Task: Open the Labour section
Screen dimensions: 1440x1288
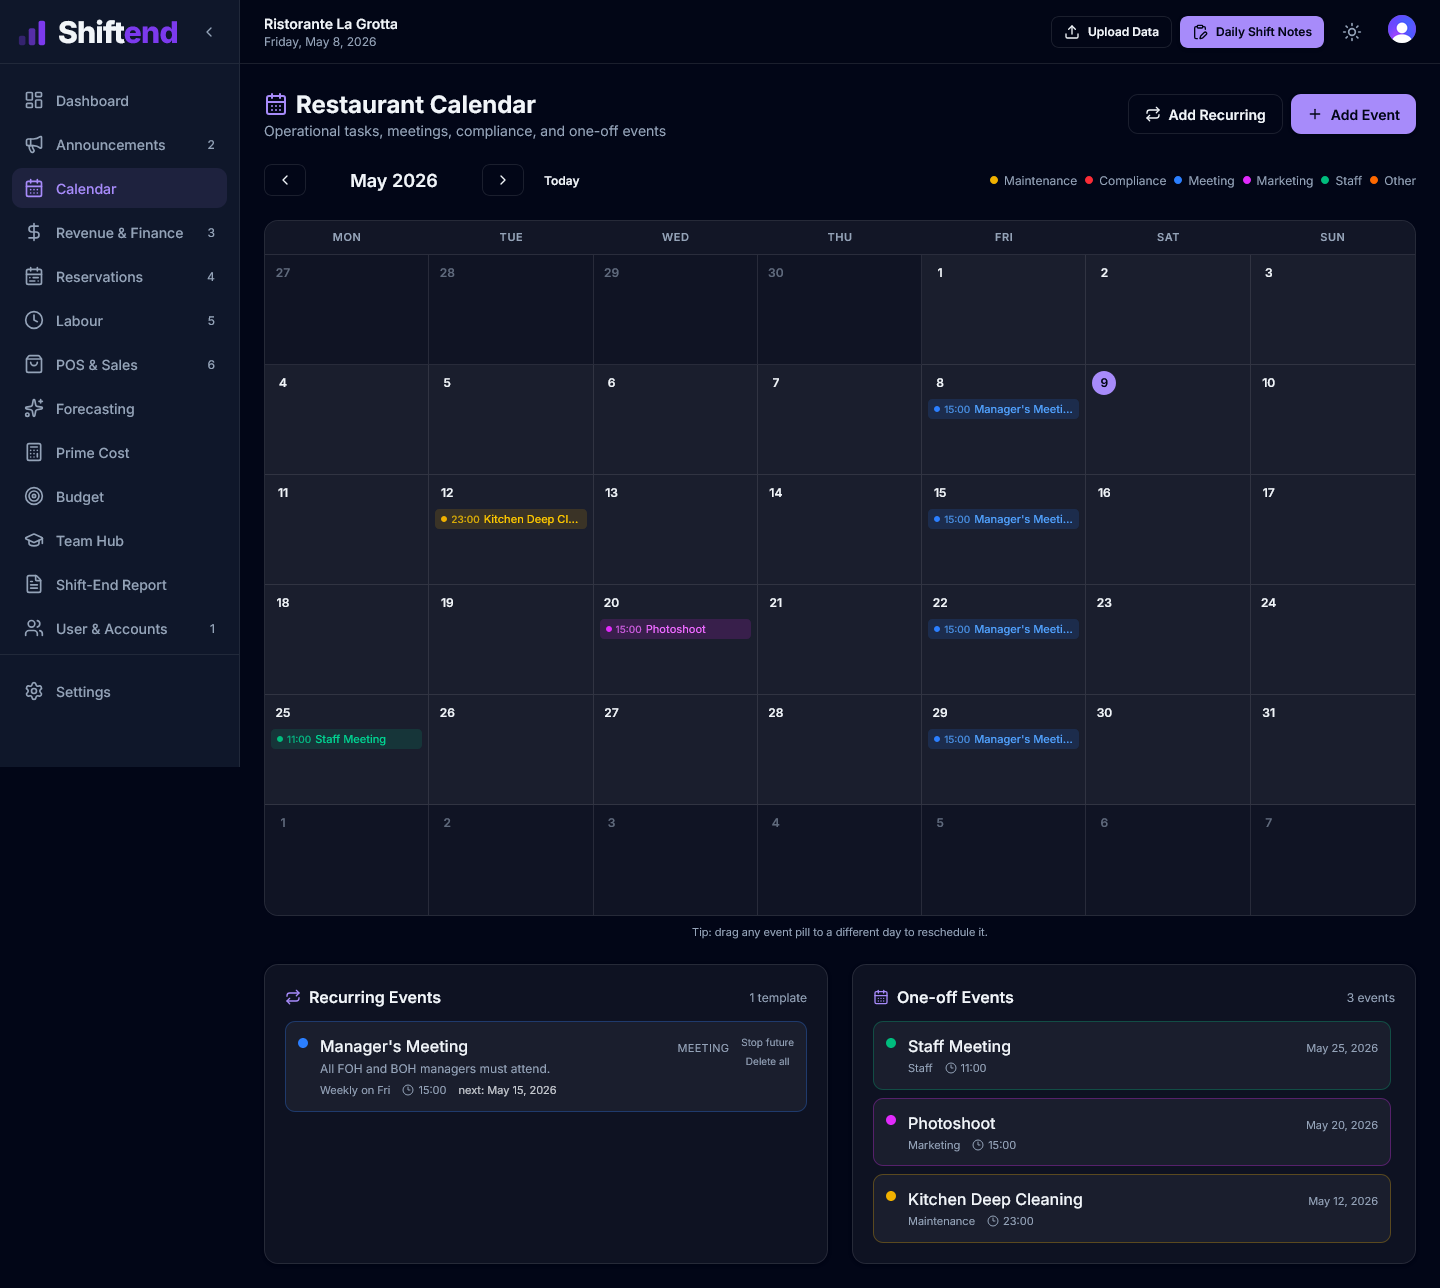Action: pos(119,321)
